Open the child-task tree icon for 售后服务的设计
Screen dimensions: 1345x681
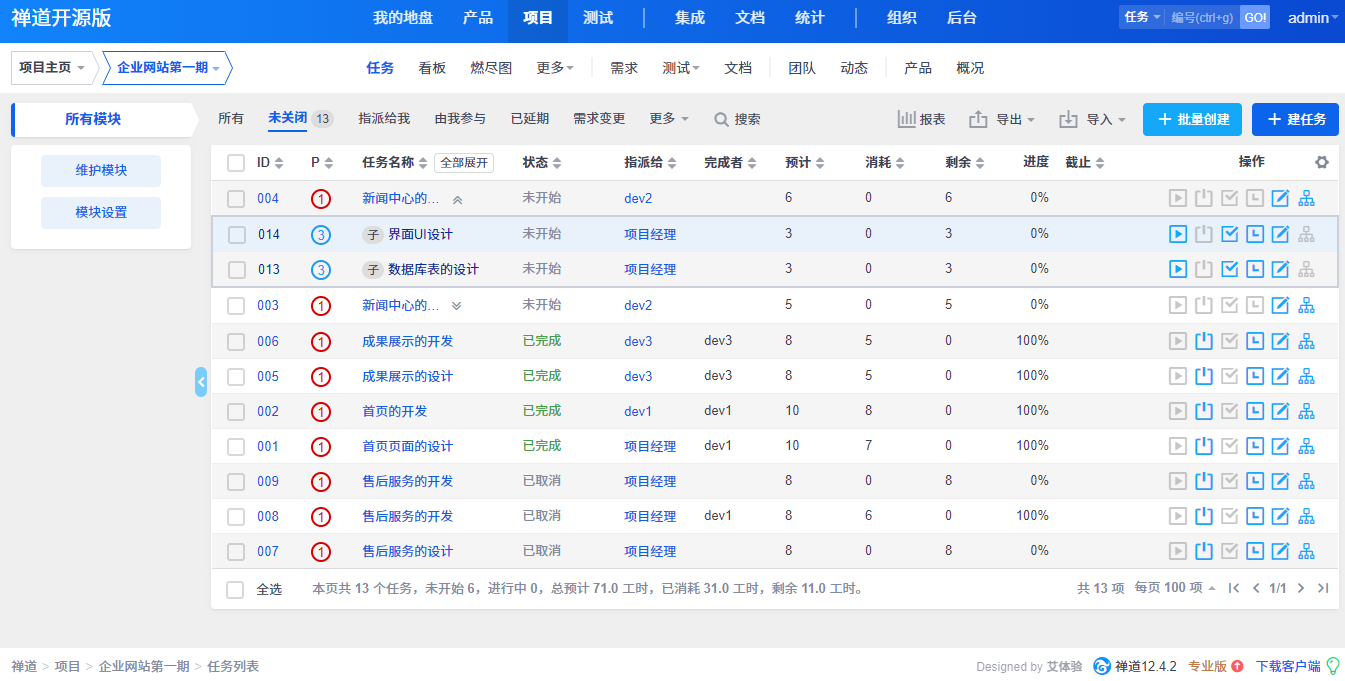[x=1306, y=551]
